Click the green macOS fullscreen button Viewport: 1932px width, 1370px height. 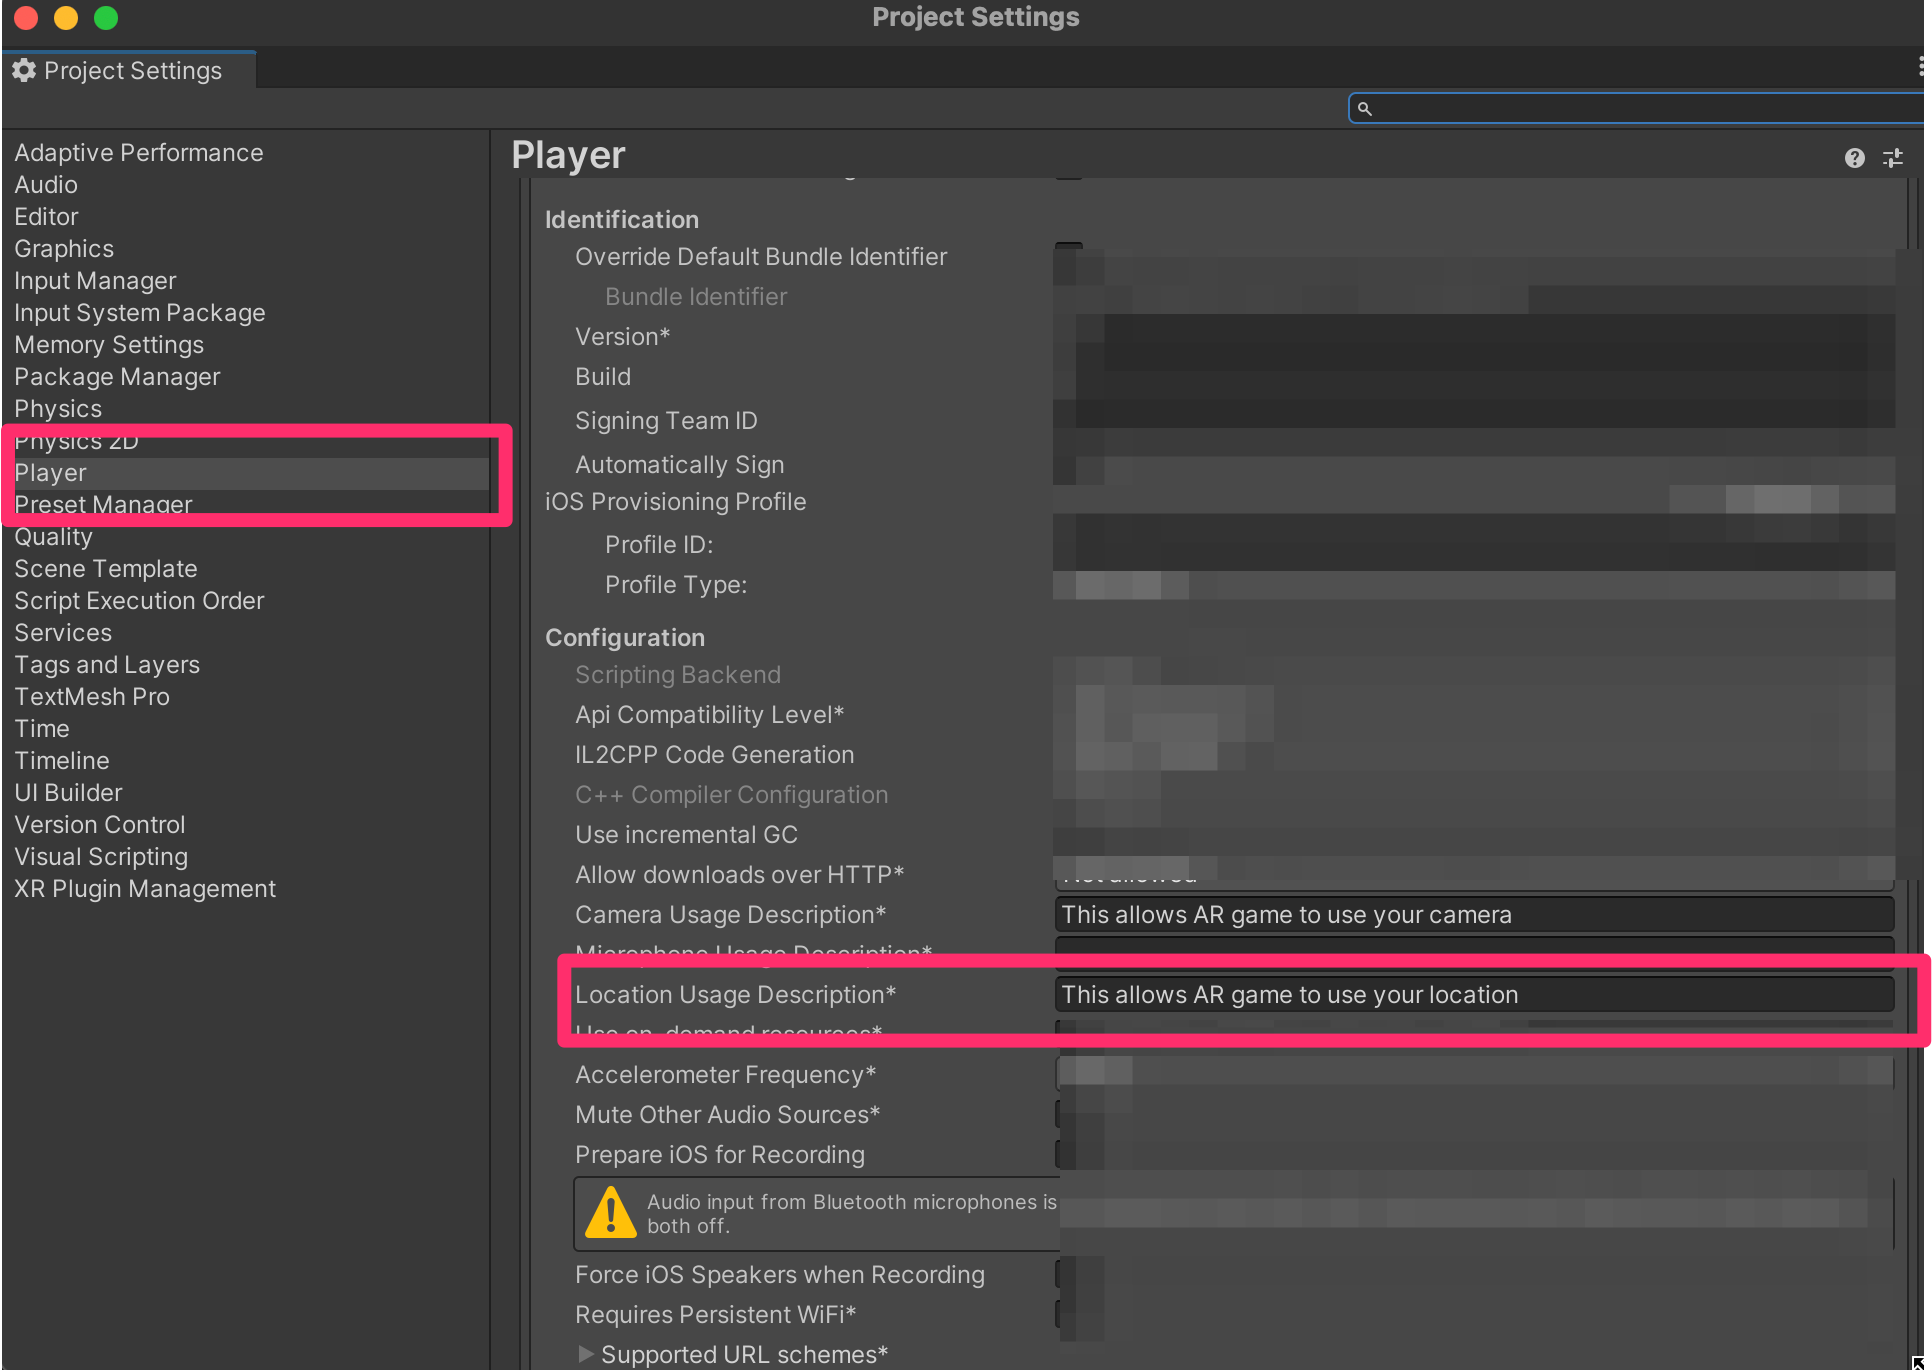tap(106, 18)
